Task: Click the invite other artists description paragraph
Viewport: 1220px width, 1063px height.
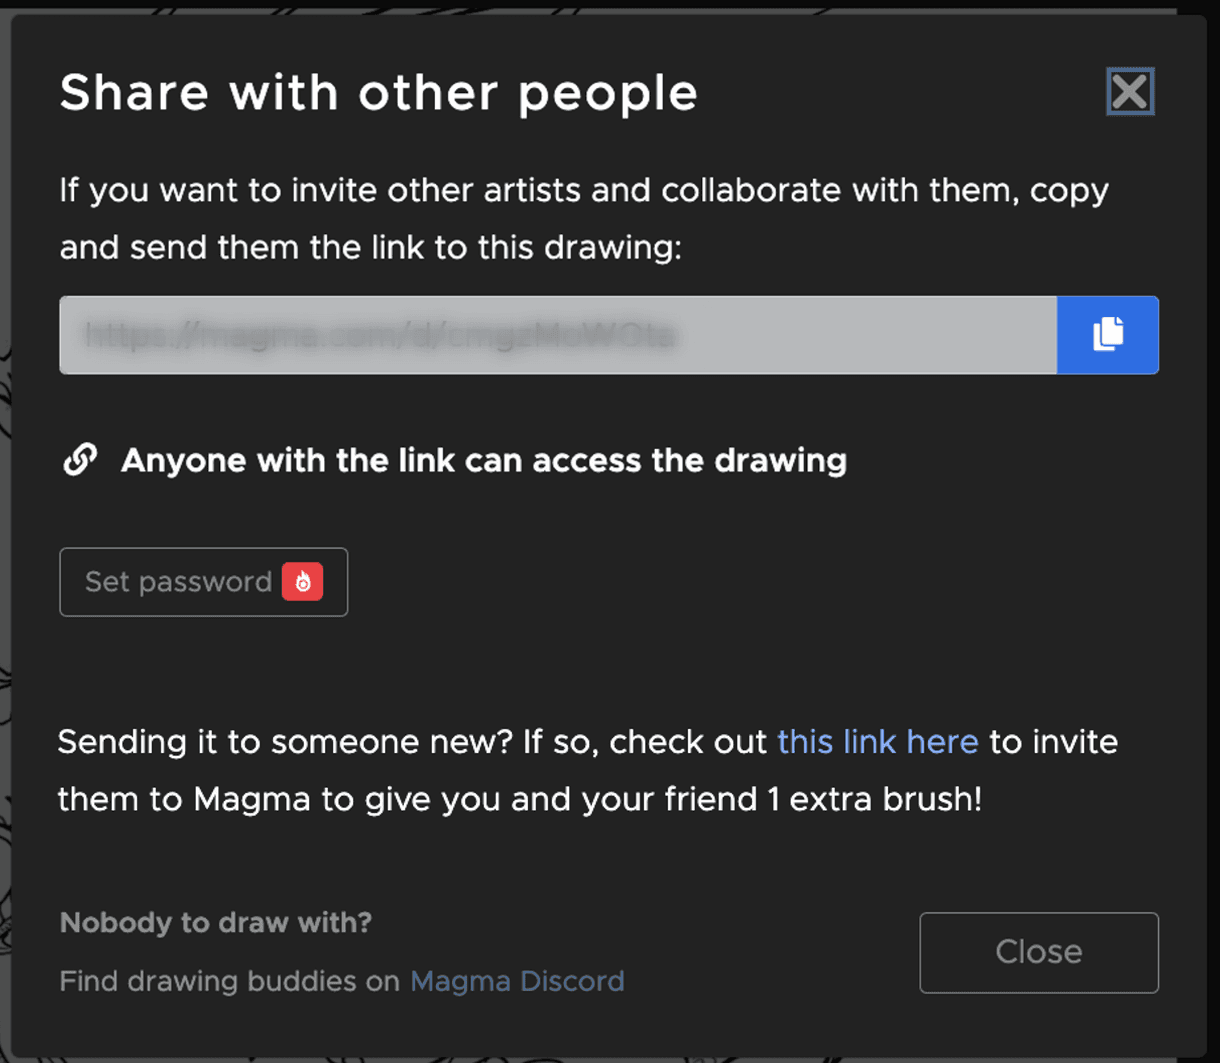Action: tap(583, 218)
